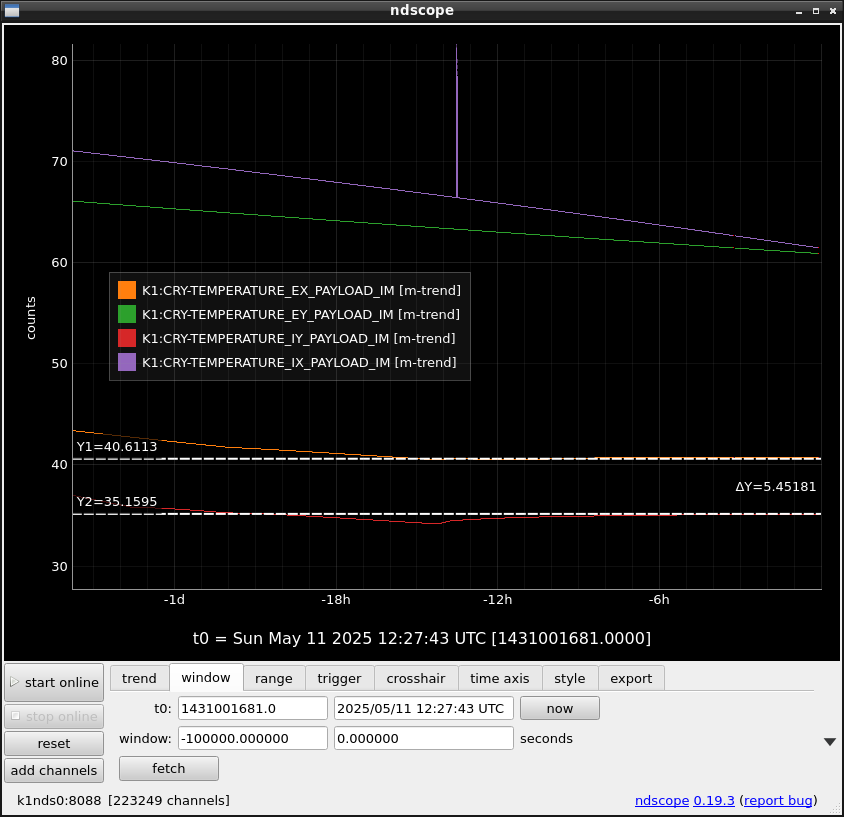The width and height of the screenshot is (844, 817).
Task: Open the style tab
Action: (570, 678)
